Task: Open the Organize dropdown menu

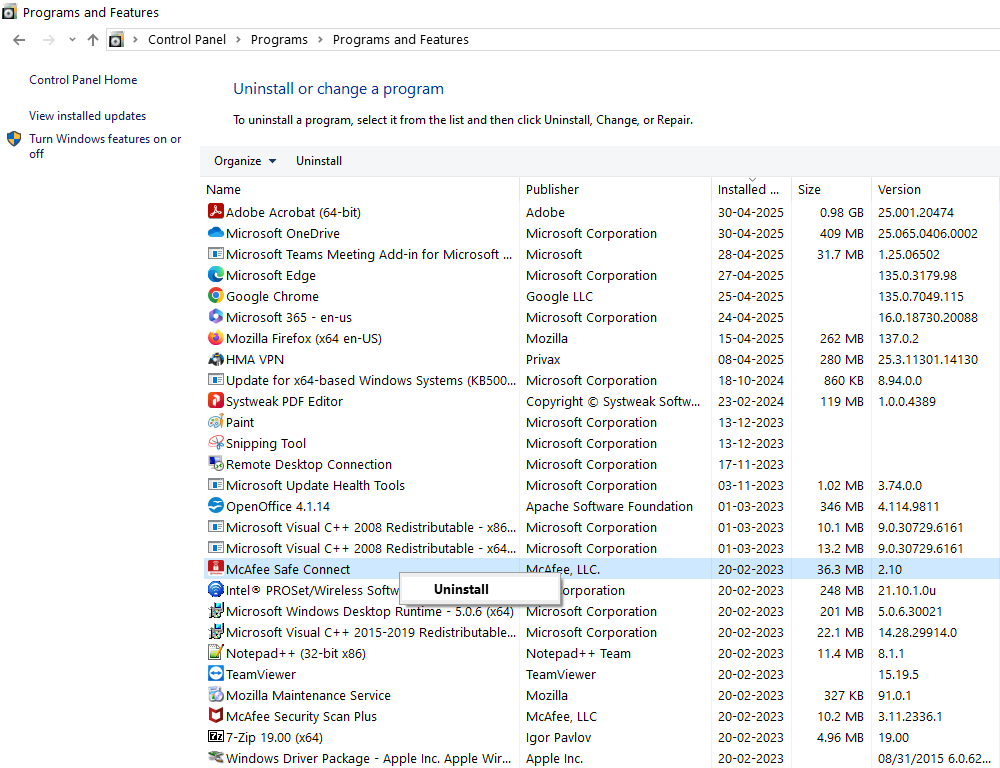Action: (x=245, y=161)
